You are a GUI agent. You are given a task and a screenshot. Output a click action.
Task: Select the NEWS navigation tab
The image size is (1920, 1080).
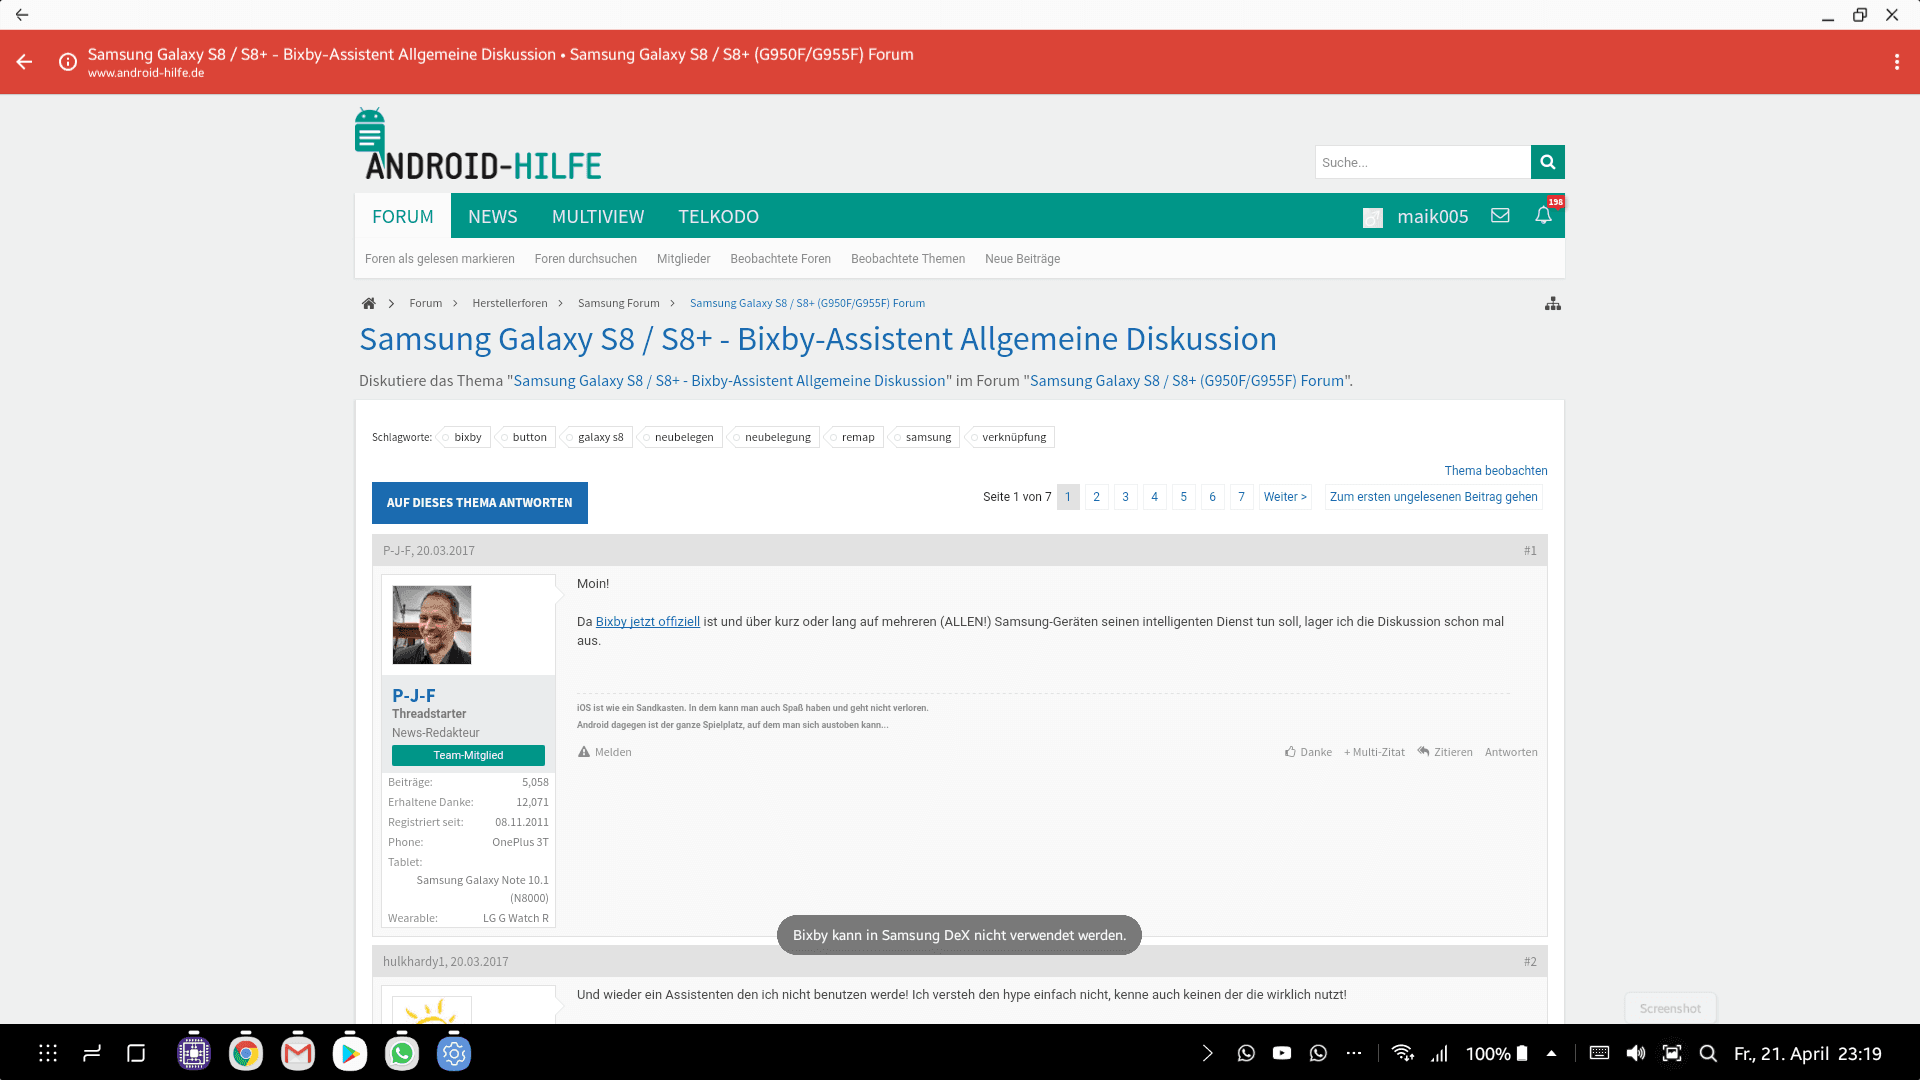(x=493, y=216)
